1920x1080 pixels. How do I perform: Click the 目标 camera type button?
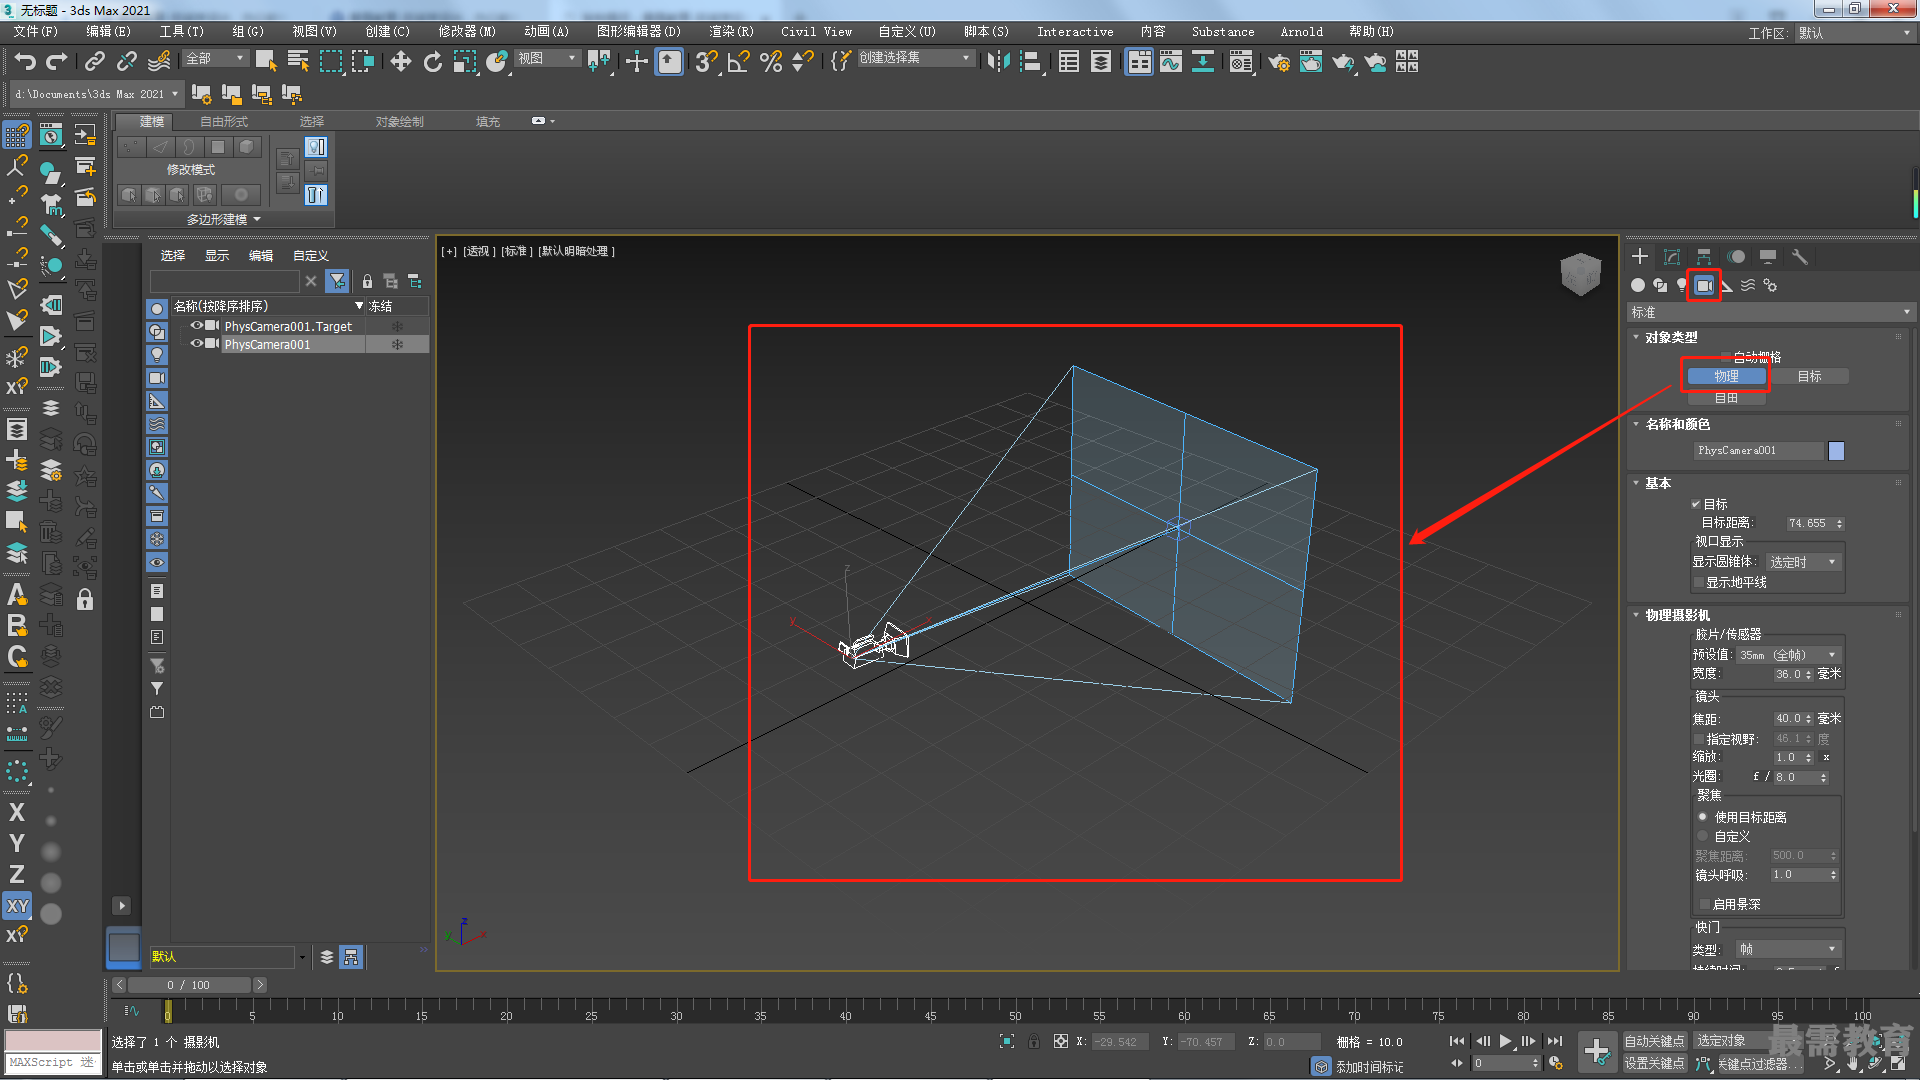pos(1809,376)
